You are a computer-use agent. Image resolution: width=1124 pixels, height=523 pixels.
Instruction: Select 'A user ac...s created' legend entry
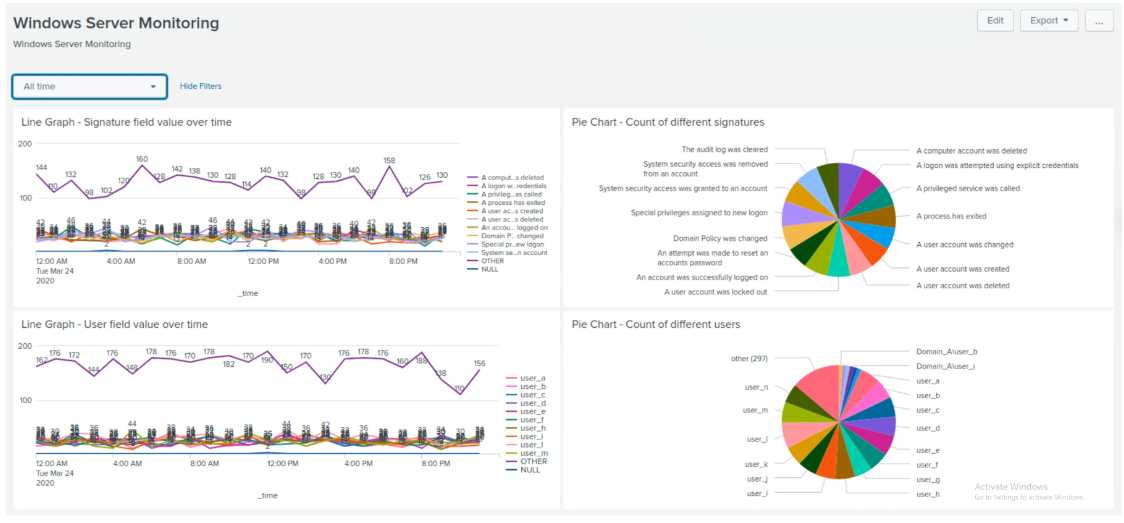[505, 211]
